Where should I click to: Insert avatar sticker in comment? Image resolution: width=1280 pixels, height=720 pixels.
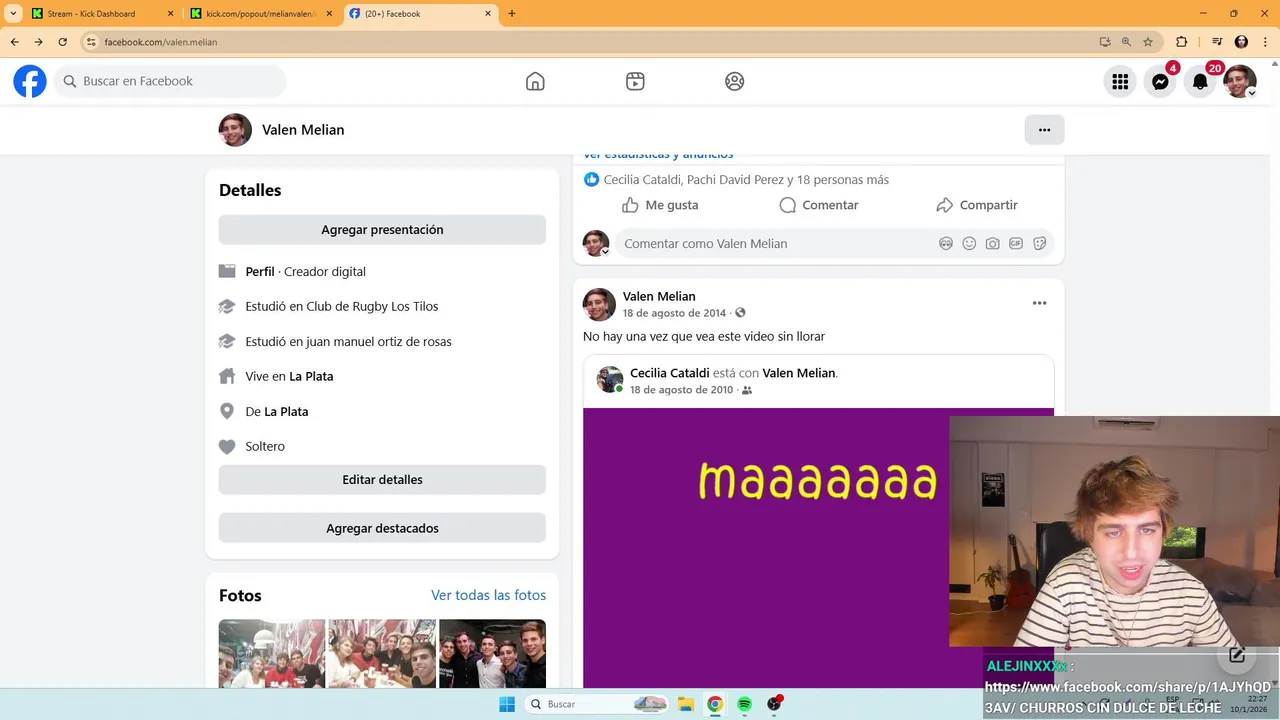pyautogui.click(x=946, y=243)
